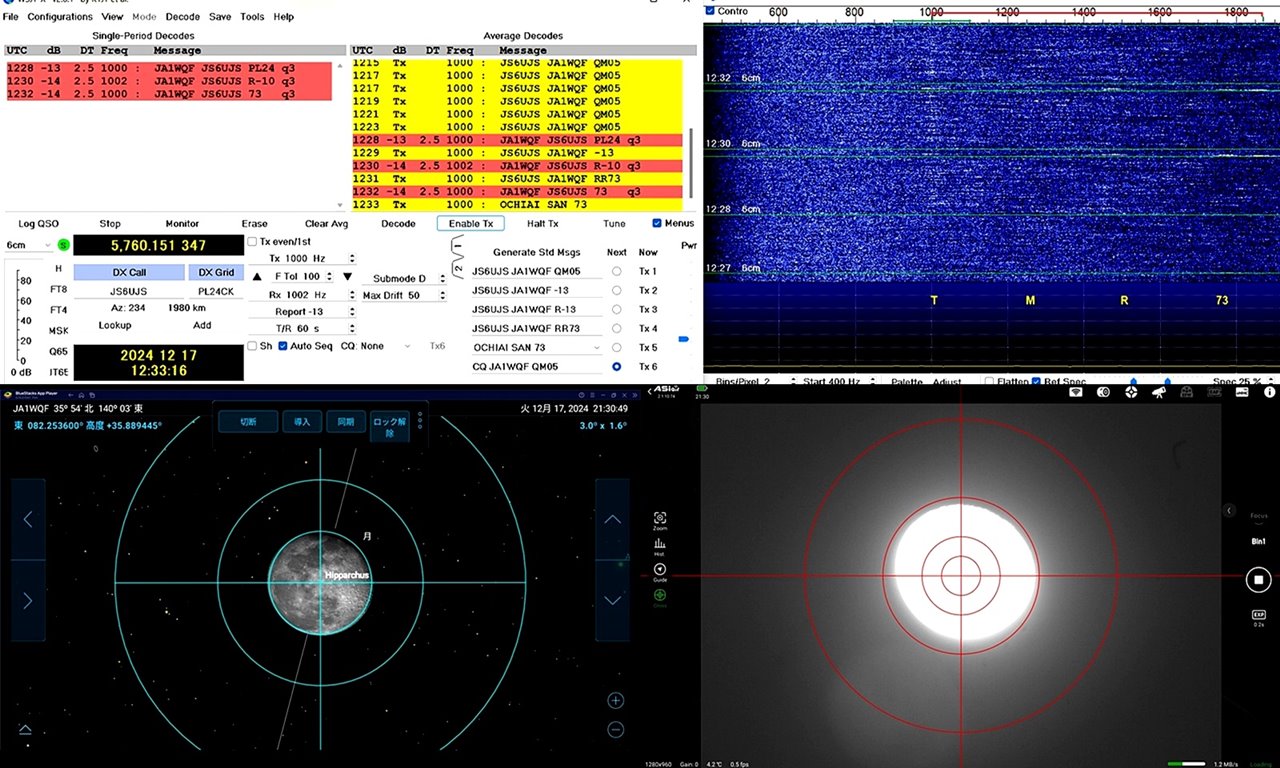The image size is (1280, 768).
Task: Adjust the Pwr power slider
Action: pyautogui.click(x=684, y=339)
